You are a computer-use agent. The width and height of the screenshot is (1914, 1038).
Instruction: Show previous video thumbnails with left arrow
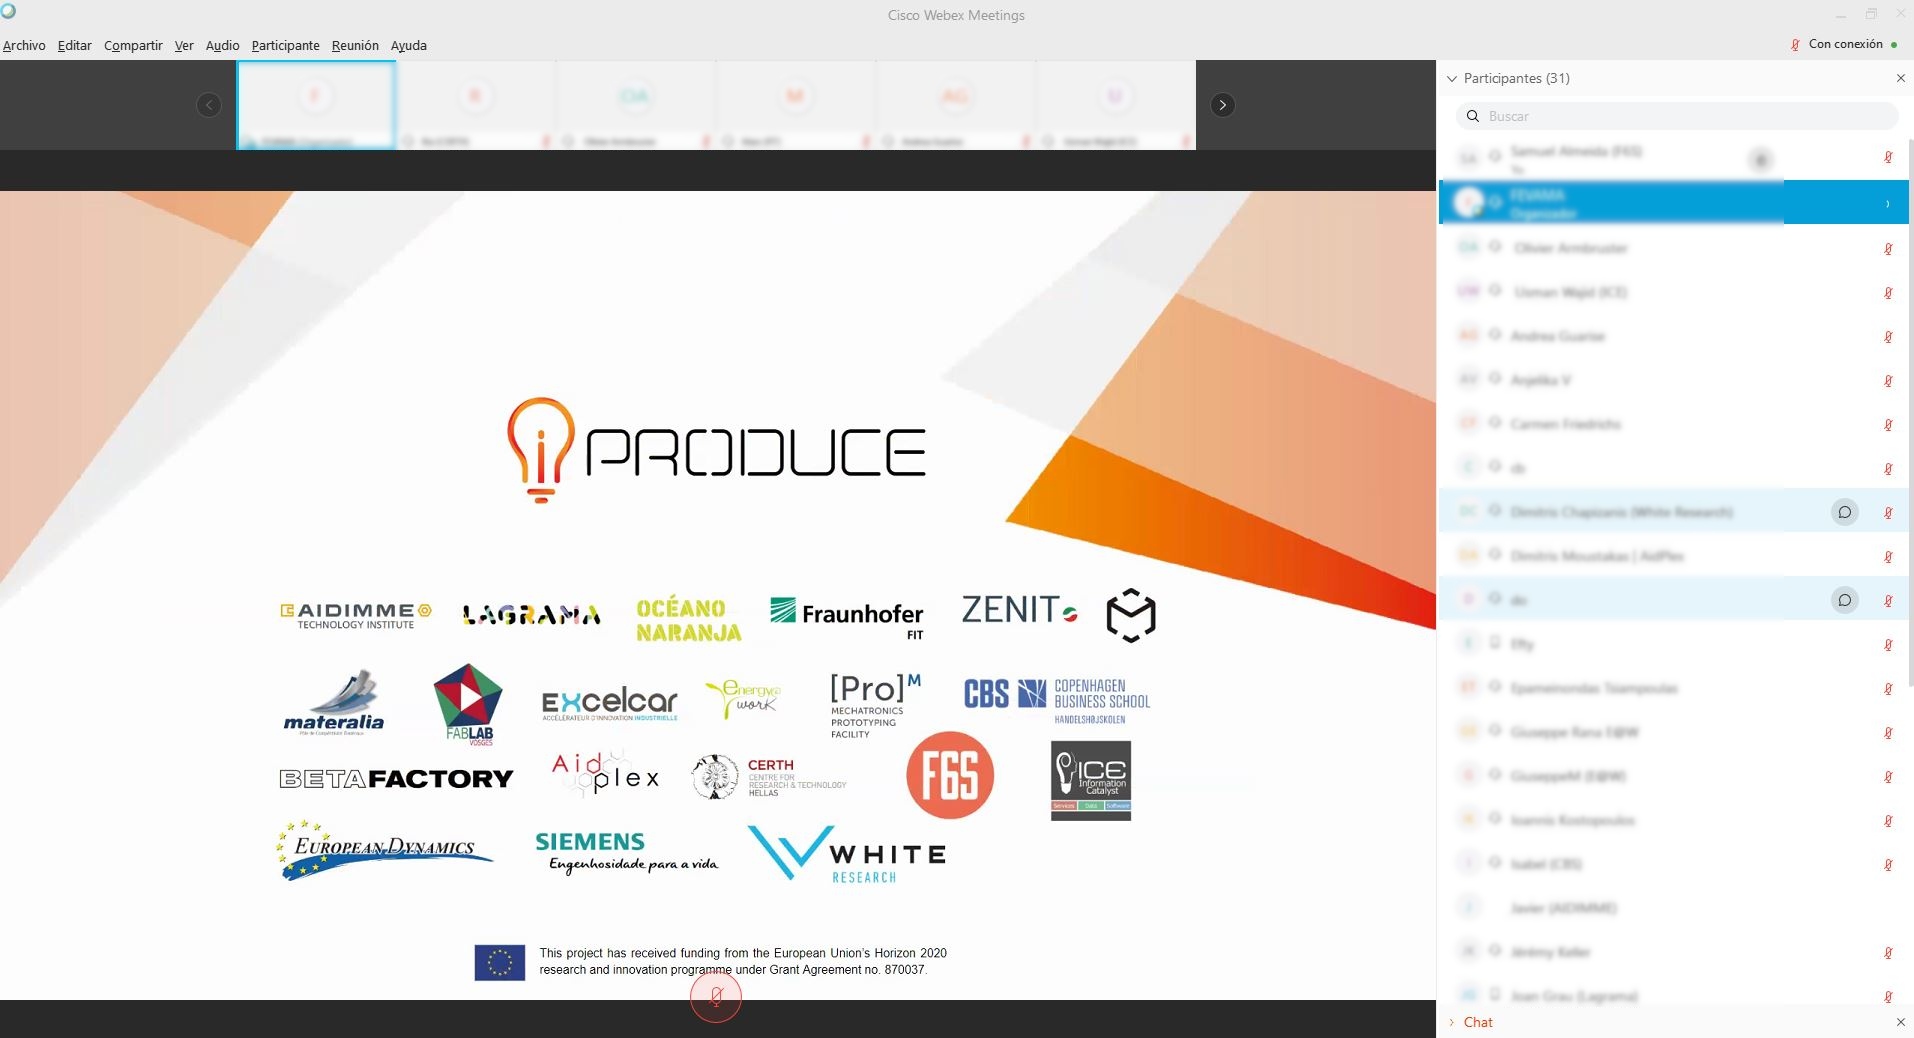pyautogui.click(x=209, y=105)
